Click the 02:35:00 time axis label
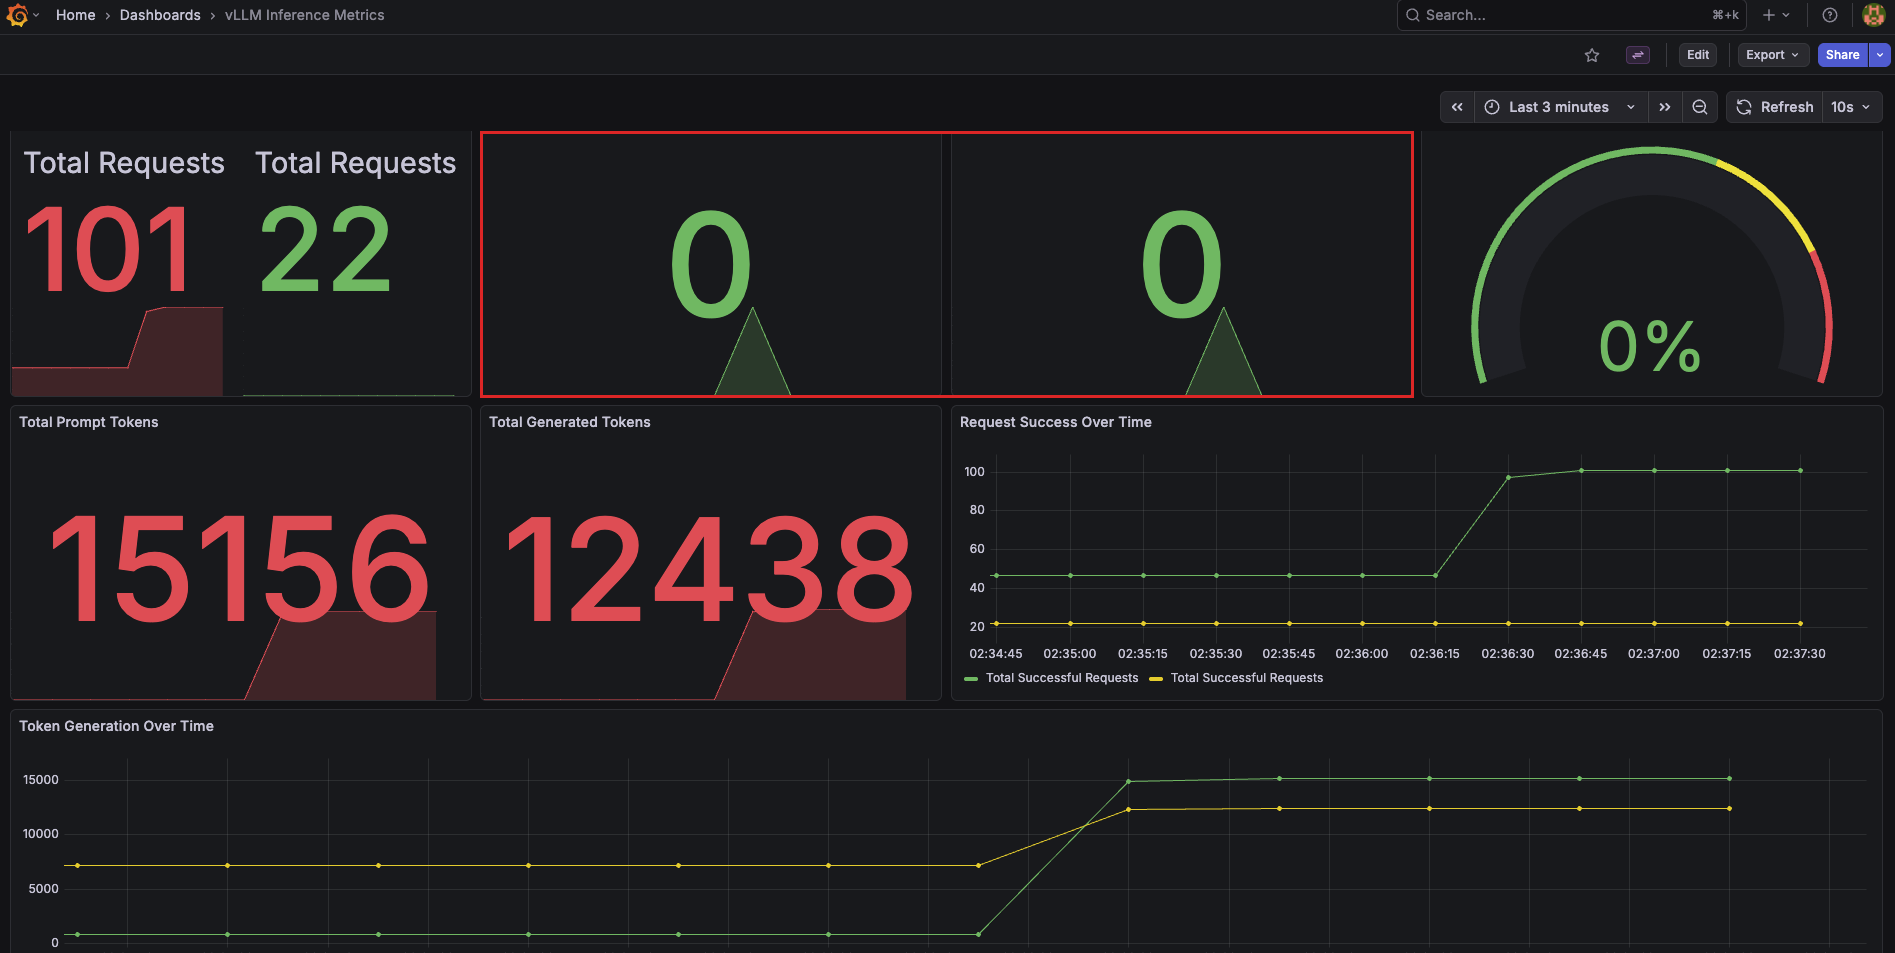This screenshot has width=1895, height=953. point(1070,654)
